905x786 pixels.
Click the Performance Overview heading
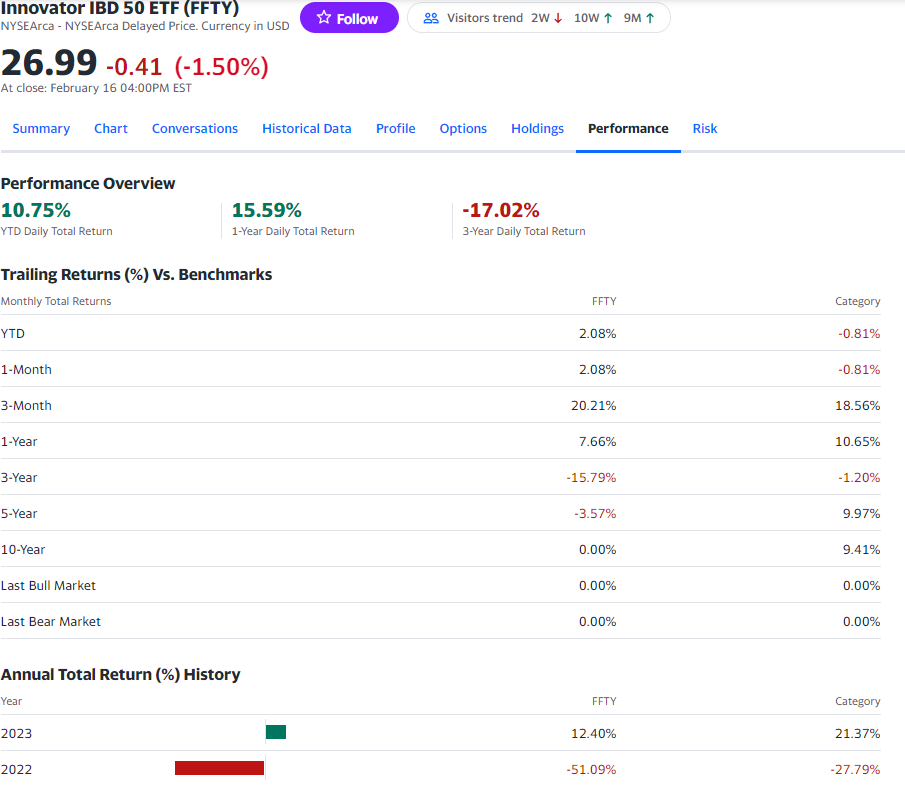(x=88, y=184)
